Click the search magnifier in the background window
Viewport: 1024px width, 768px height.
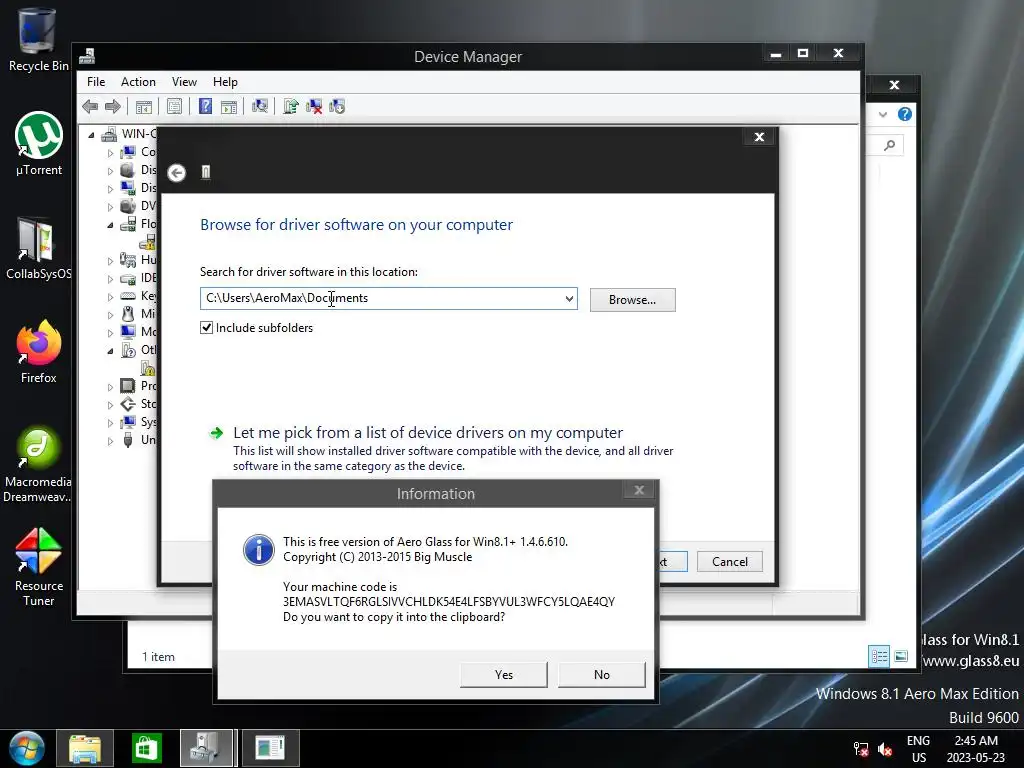tap(889, 145)
